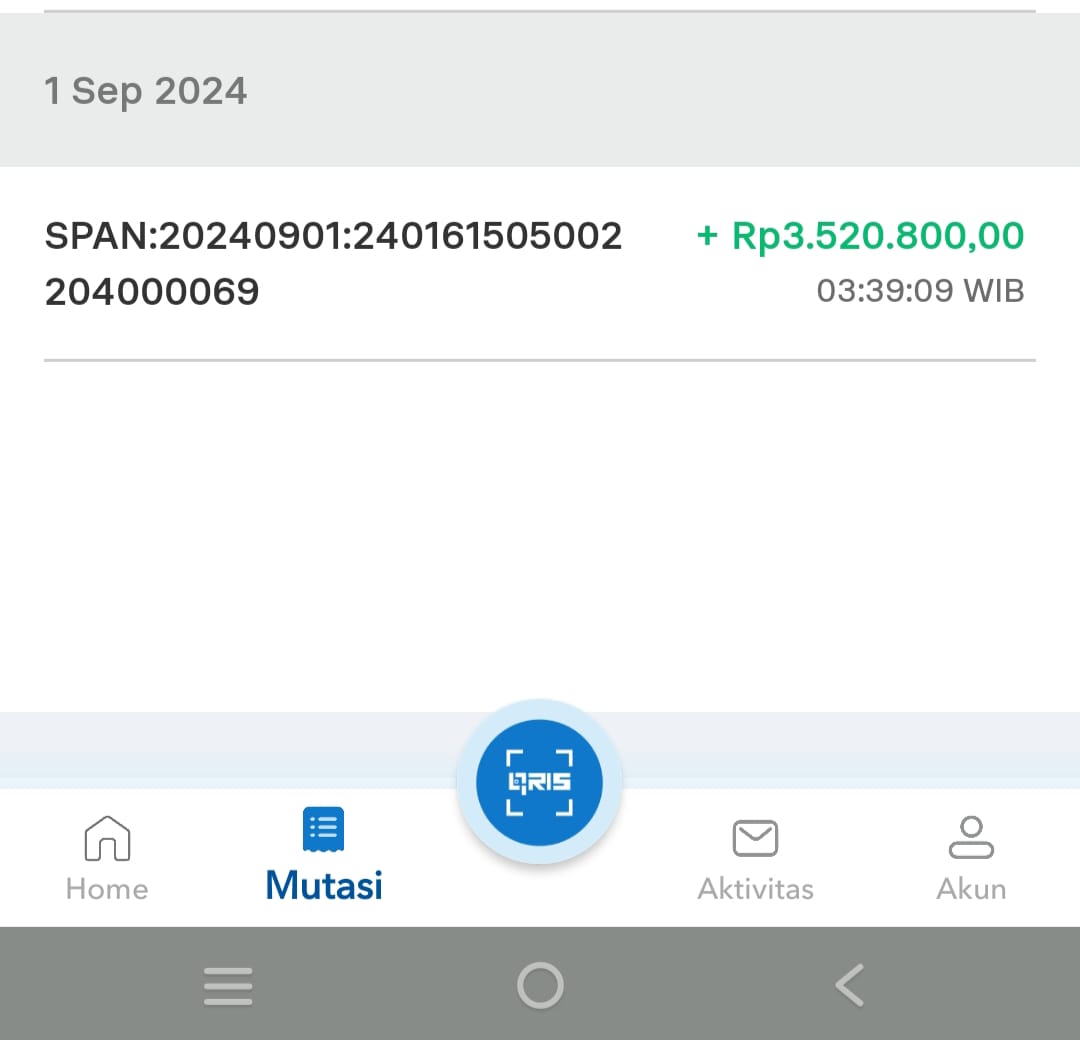Go to the Aktivitas tab label
1080x1040 pixels.
tap(755, 889)
